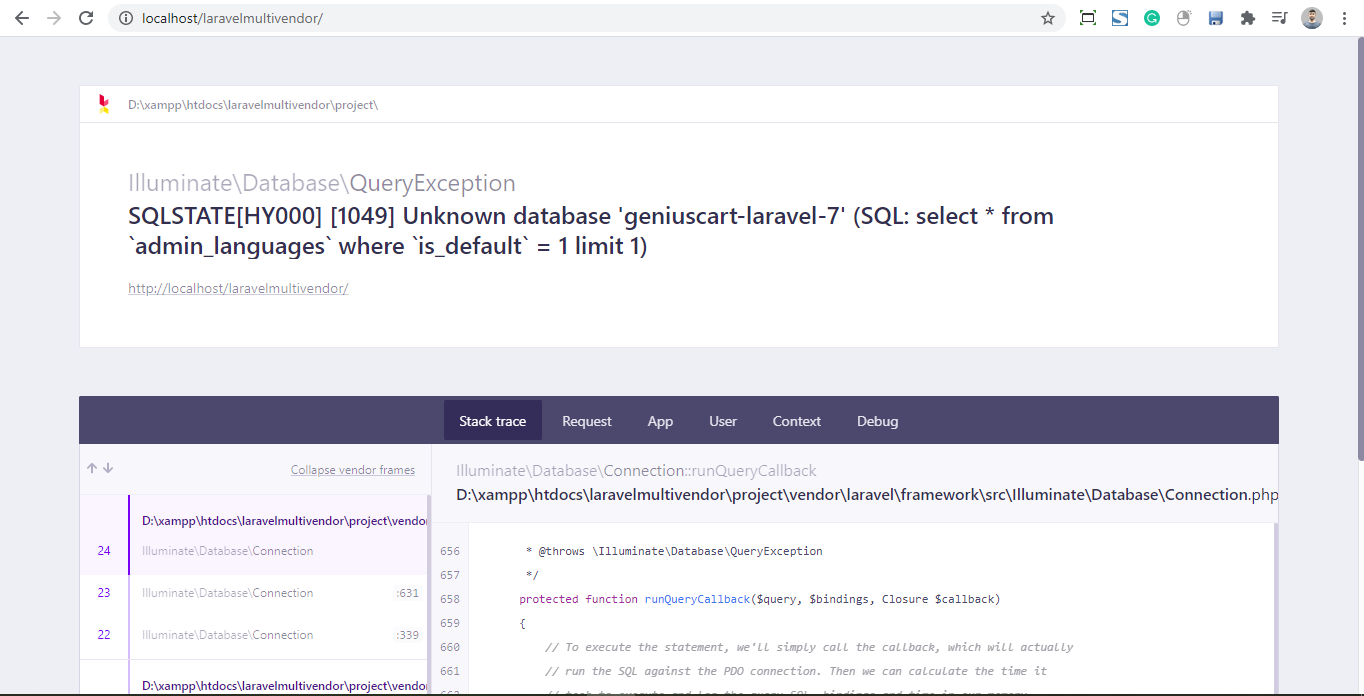Click the @throws QueryException comment line
This screenshot has width=1364, height=696.
point(674,551)
